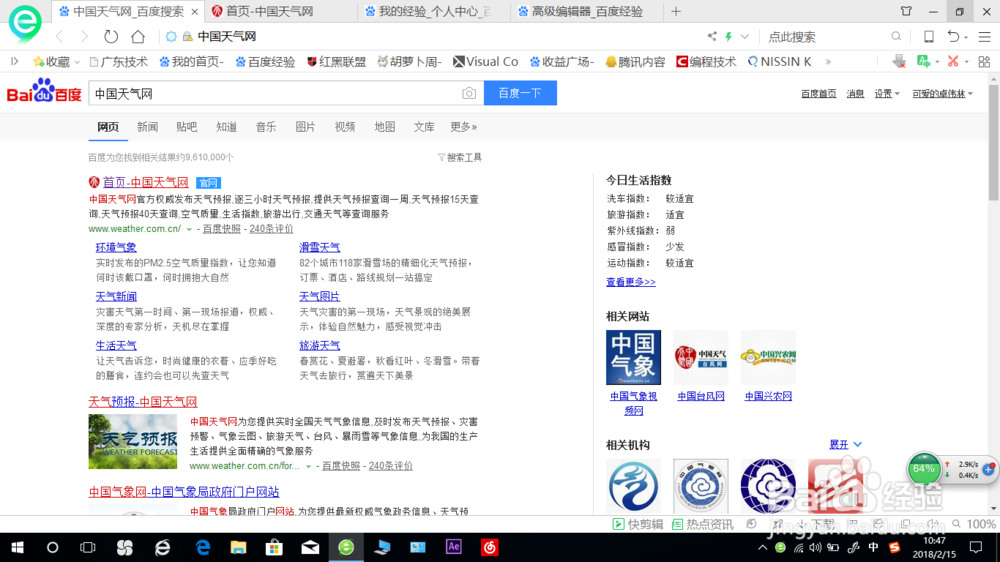Click 查看更多>> under life index
Image resolution: width=1000 pixels, height=562 pixels.
(631, 282)
